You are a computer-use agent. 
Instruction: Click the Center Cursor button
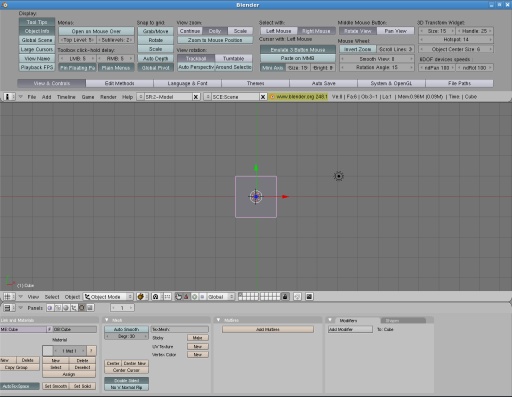tap(126, 370)
